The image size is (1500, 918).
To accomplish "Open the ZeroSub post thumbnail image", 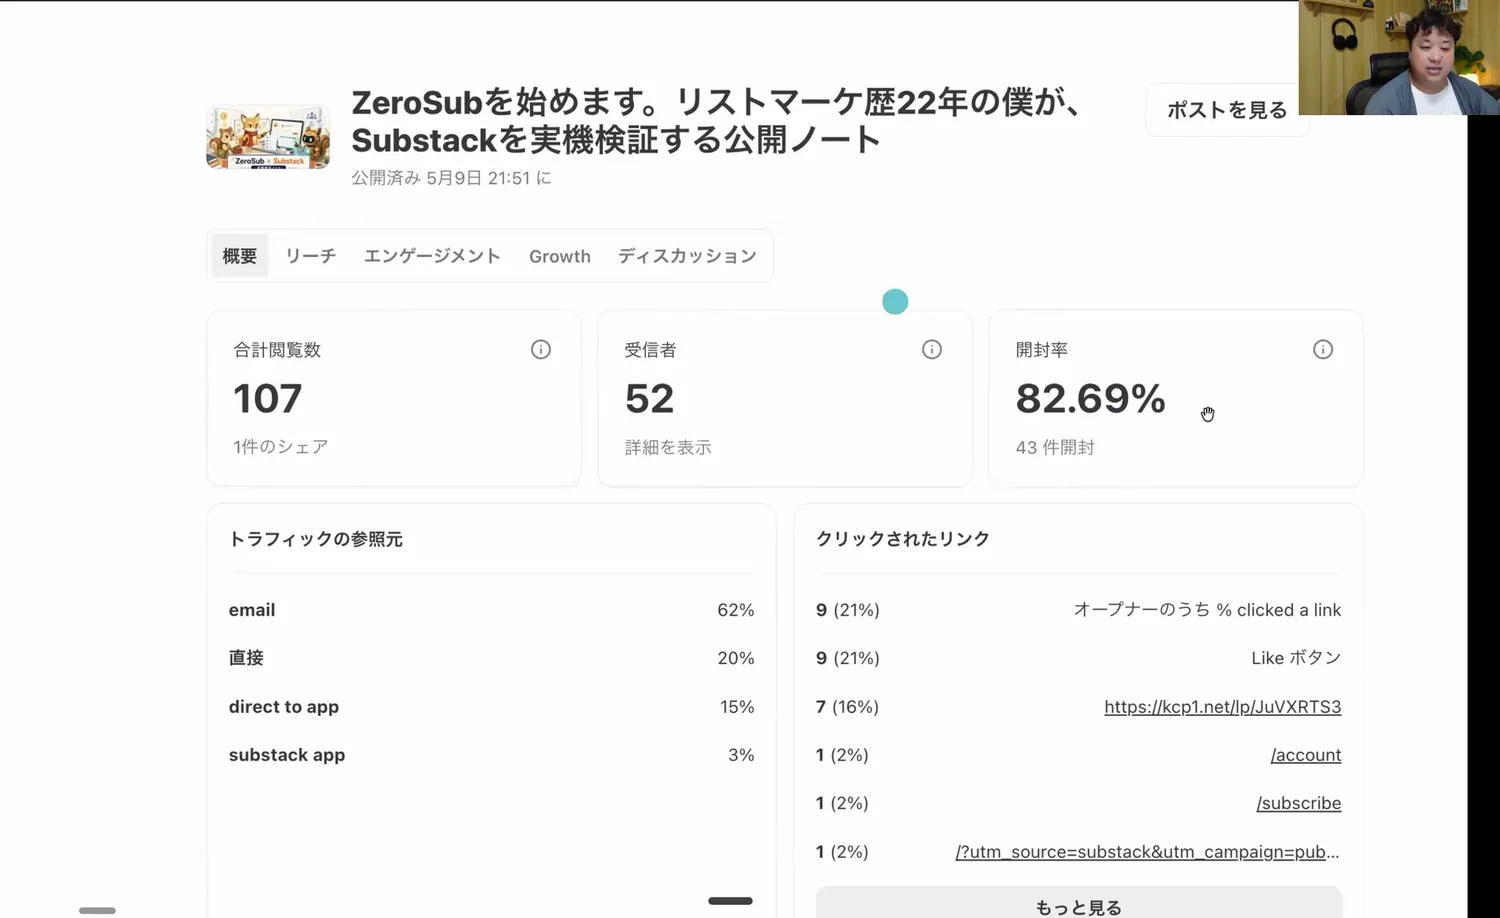I will [268, 138].
